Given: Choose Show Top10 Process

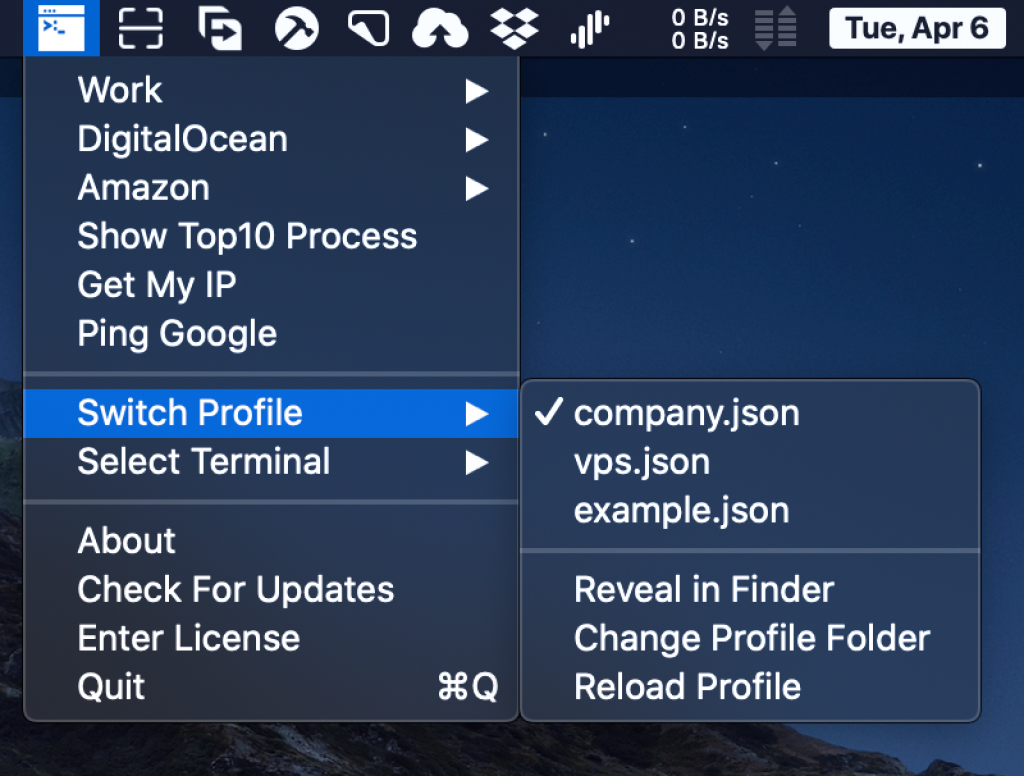Looking at the screenshot, I should point(247,237).
